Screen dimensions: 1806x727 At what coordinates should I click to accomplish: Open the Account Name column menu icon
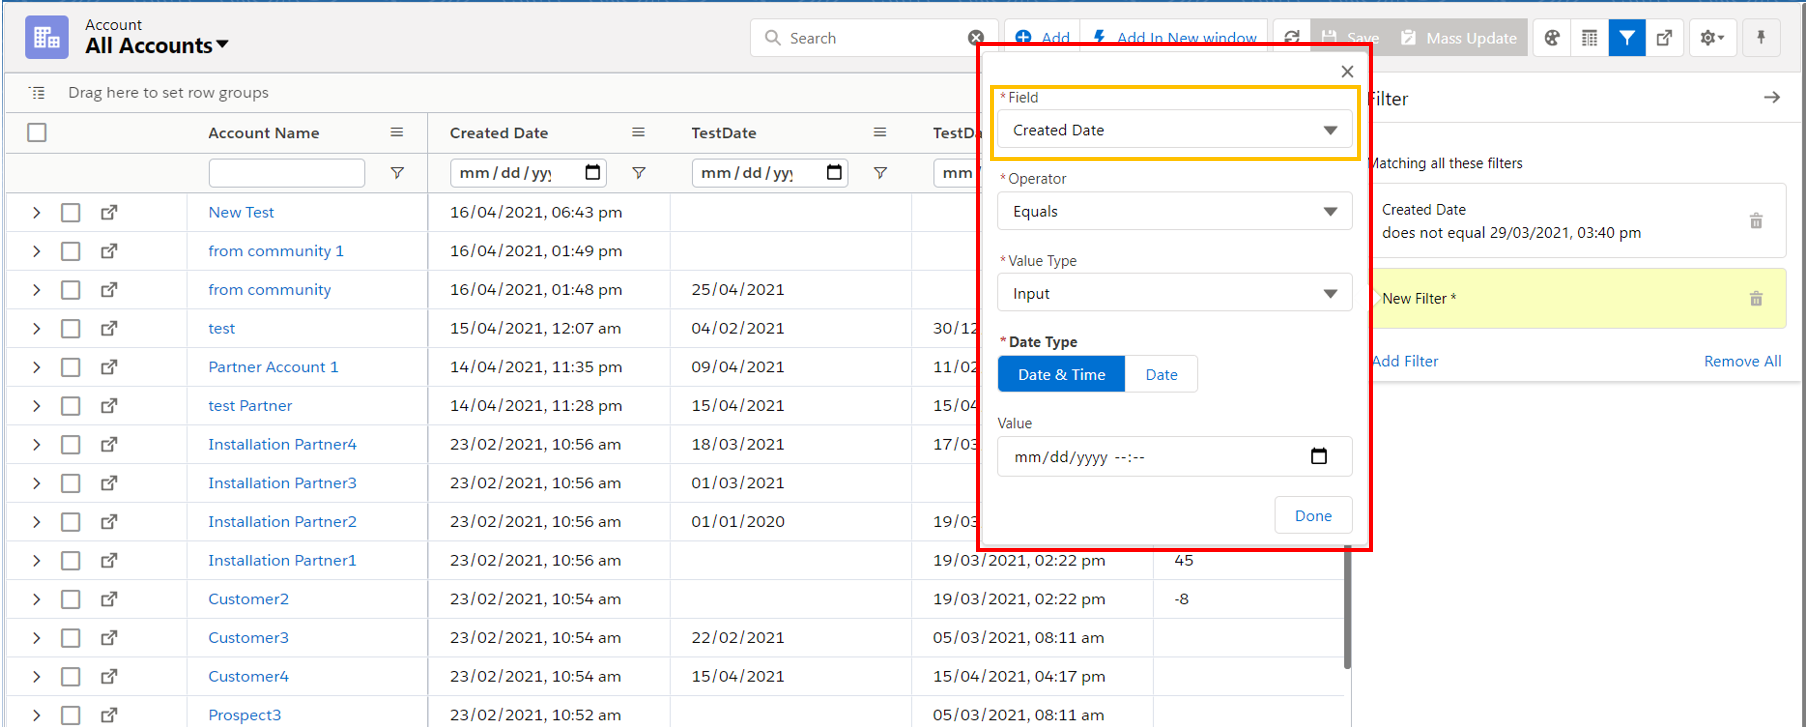397,133
